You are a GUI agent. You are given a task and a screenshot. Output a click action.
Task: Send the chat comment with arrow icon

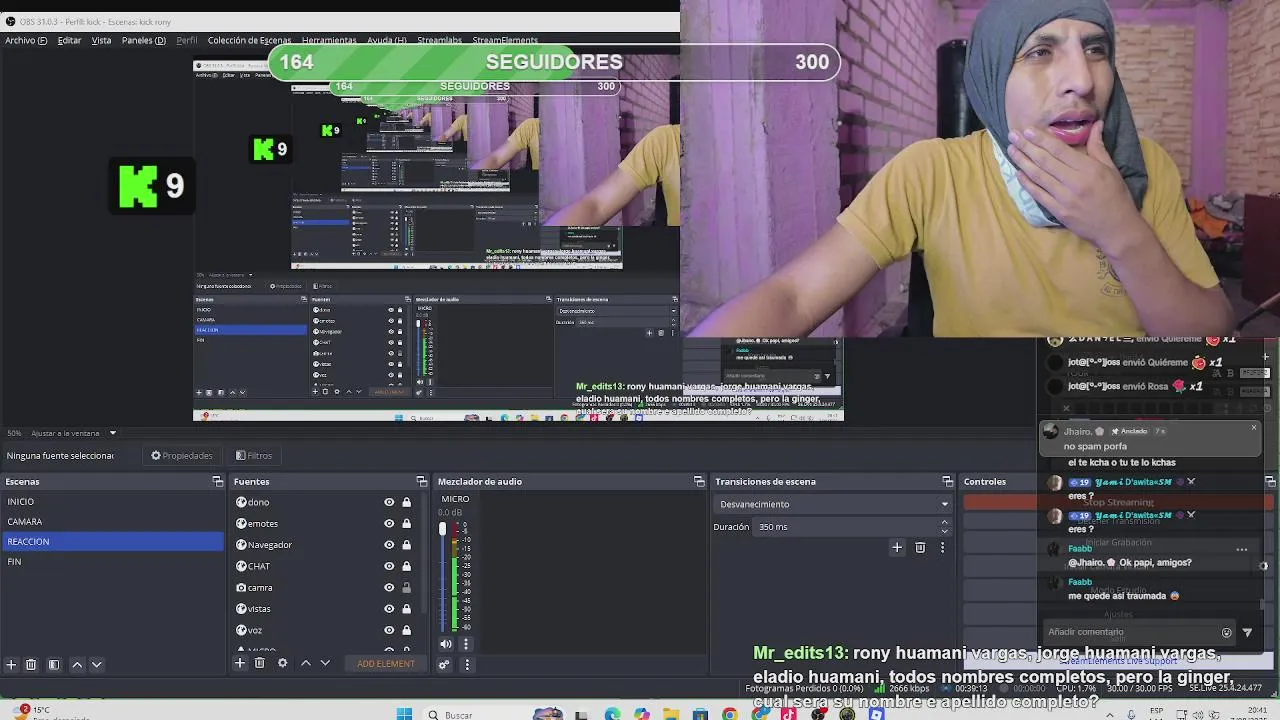pos(1247,632)
